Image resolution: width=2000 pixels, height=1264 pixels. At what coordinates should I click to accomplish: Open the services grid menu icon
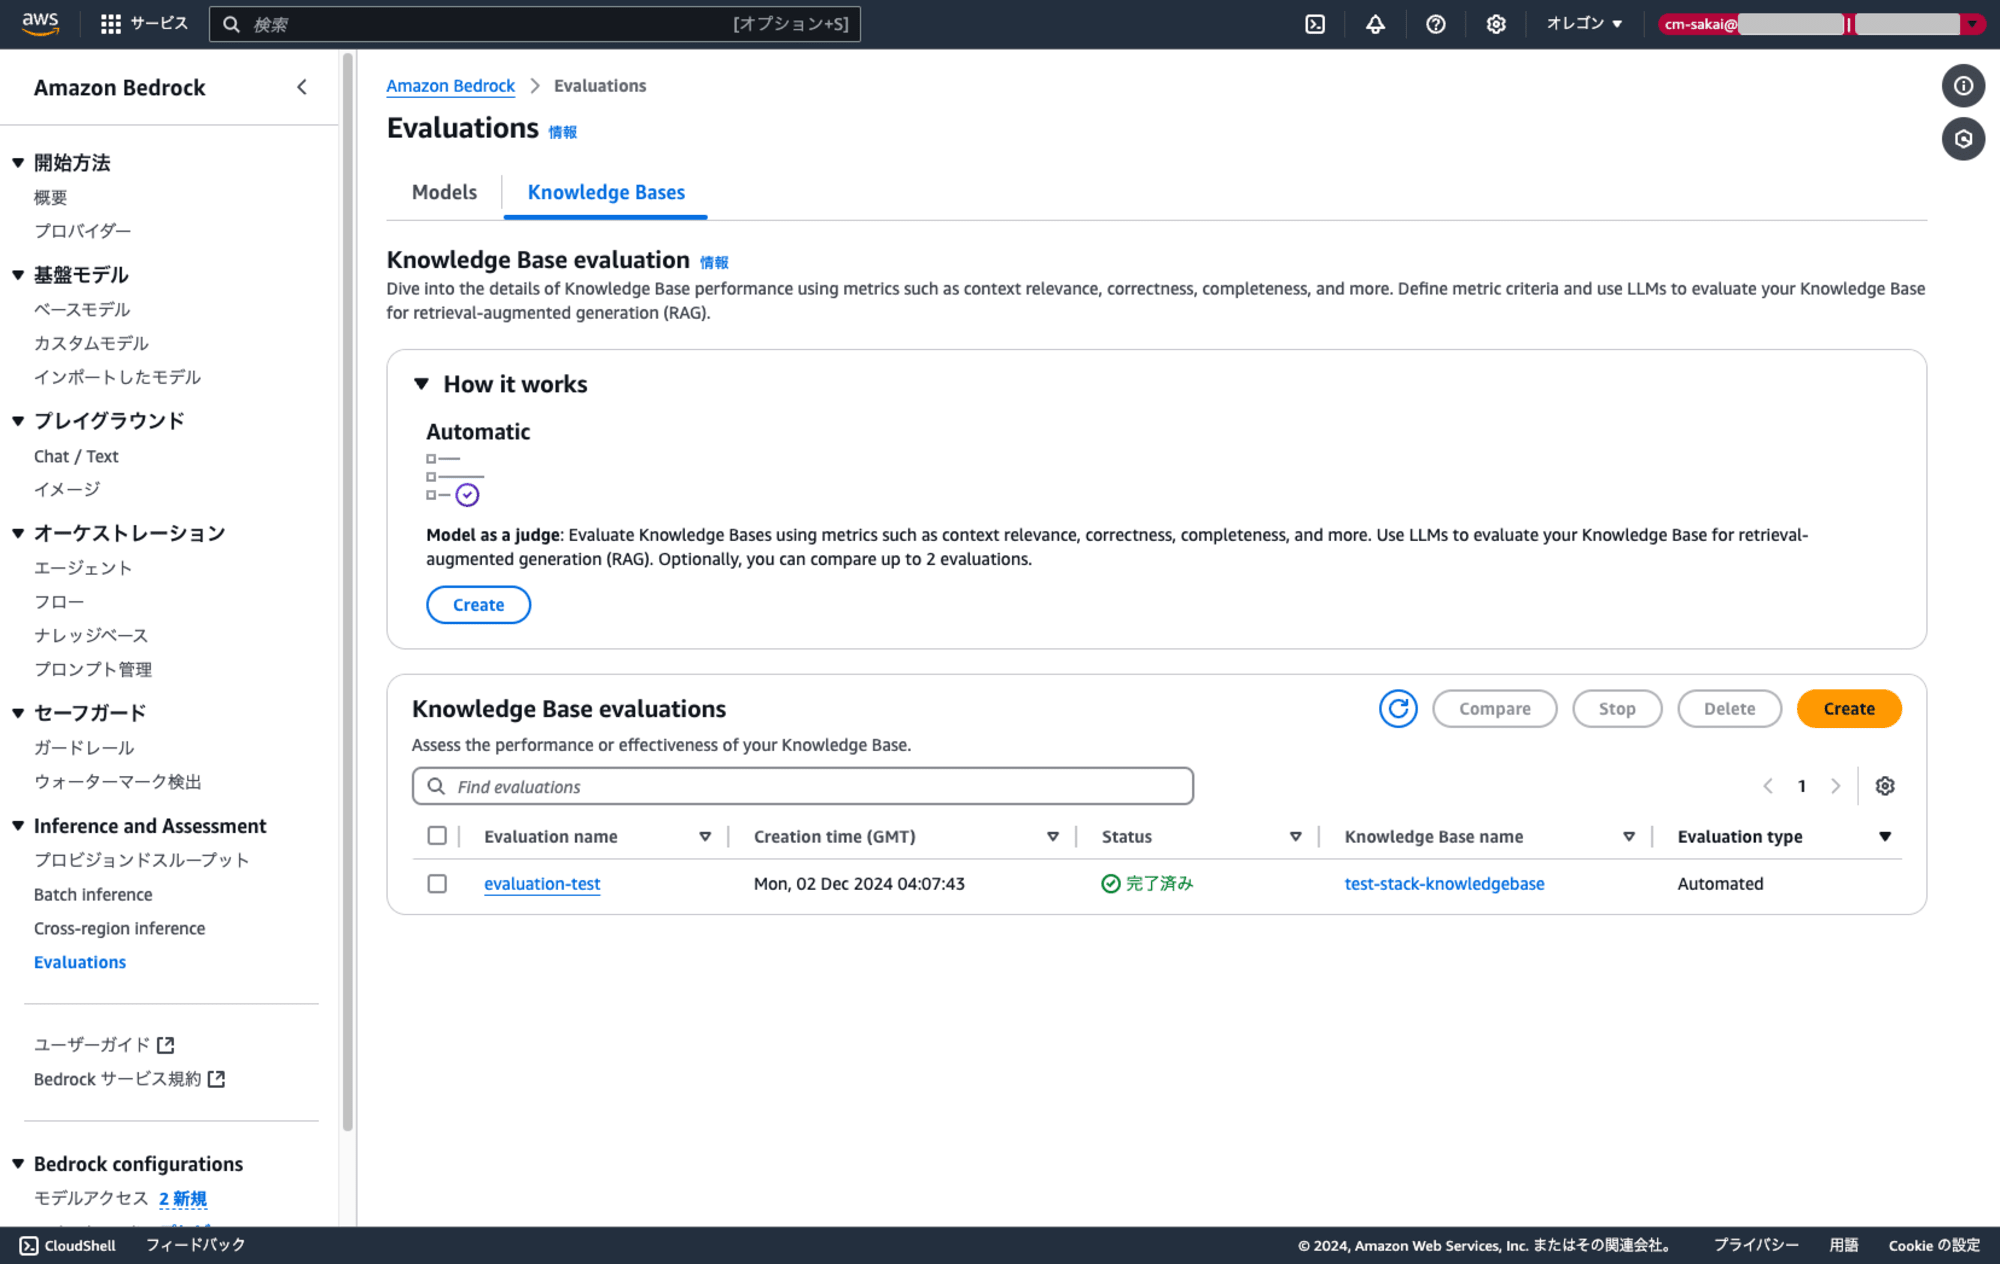(111, 24)
